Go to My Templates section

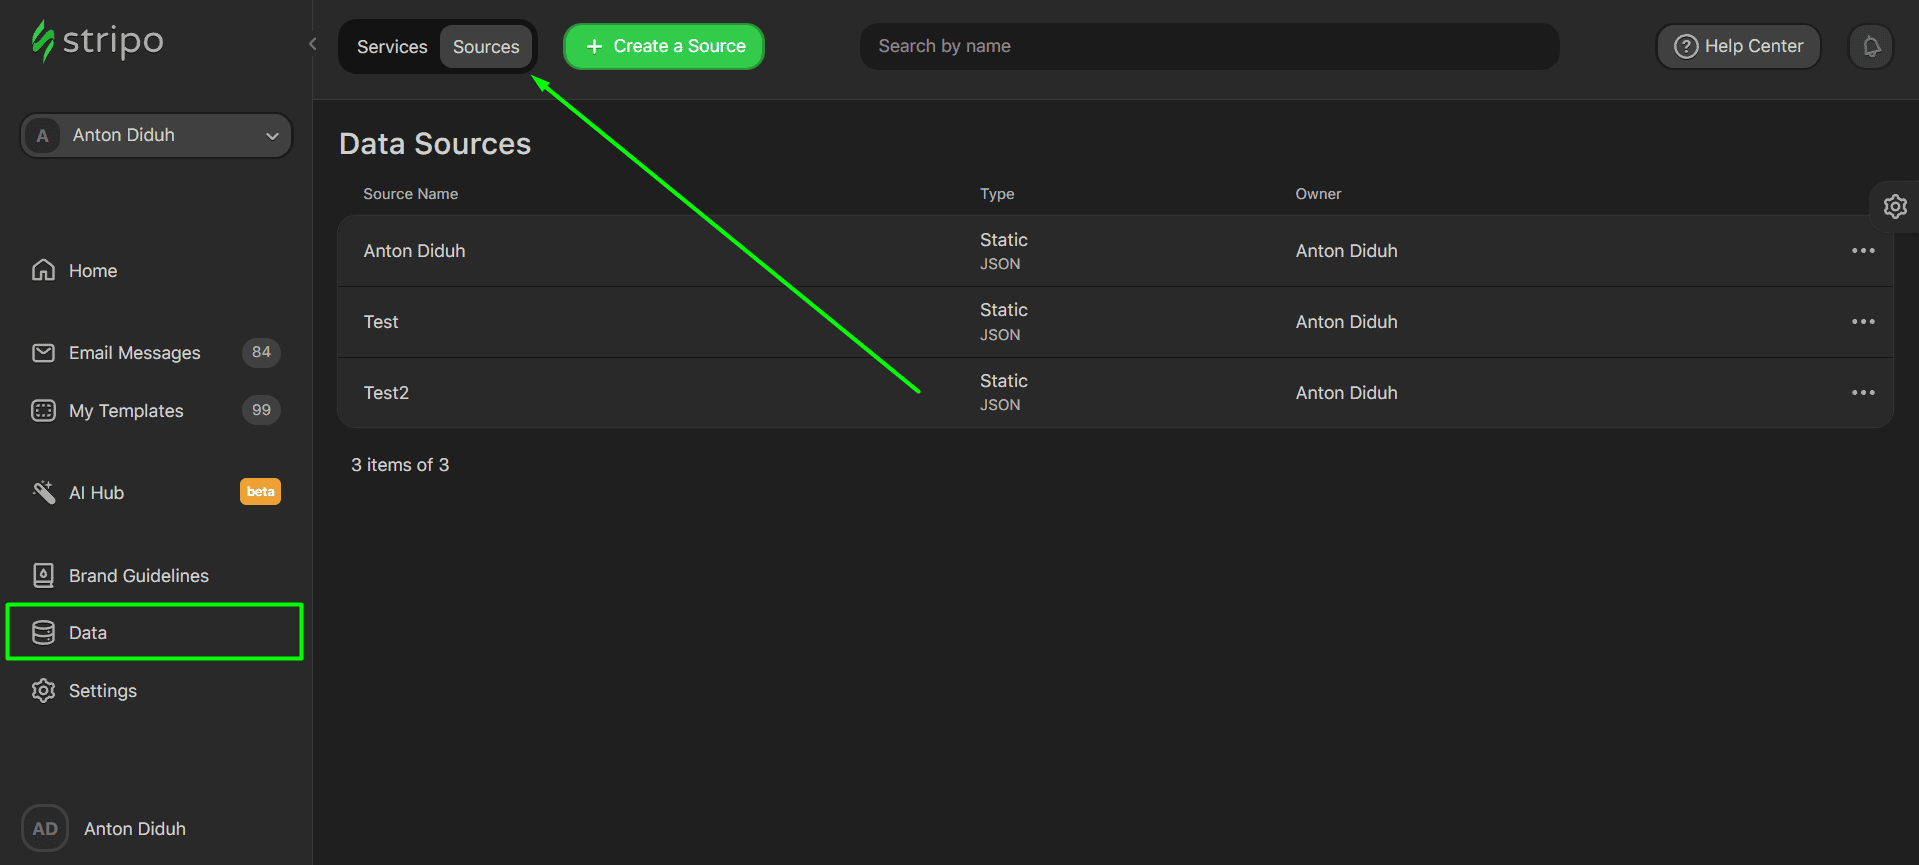(x=126, y=411)
